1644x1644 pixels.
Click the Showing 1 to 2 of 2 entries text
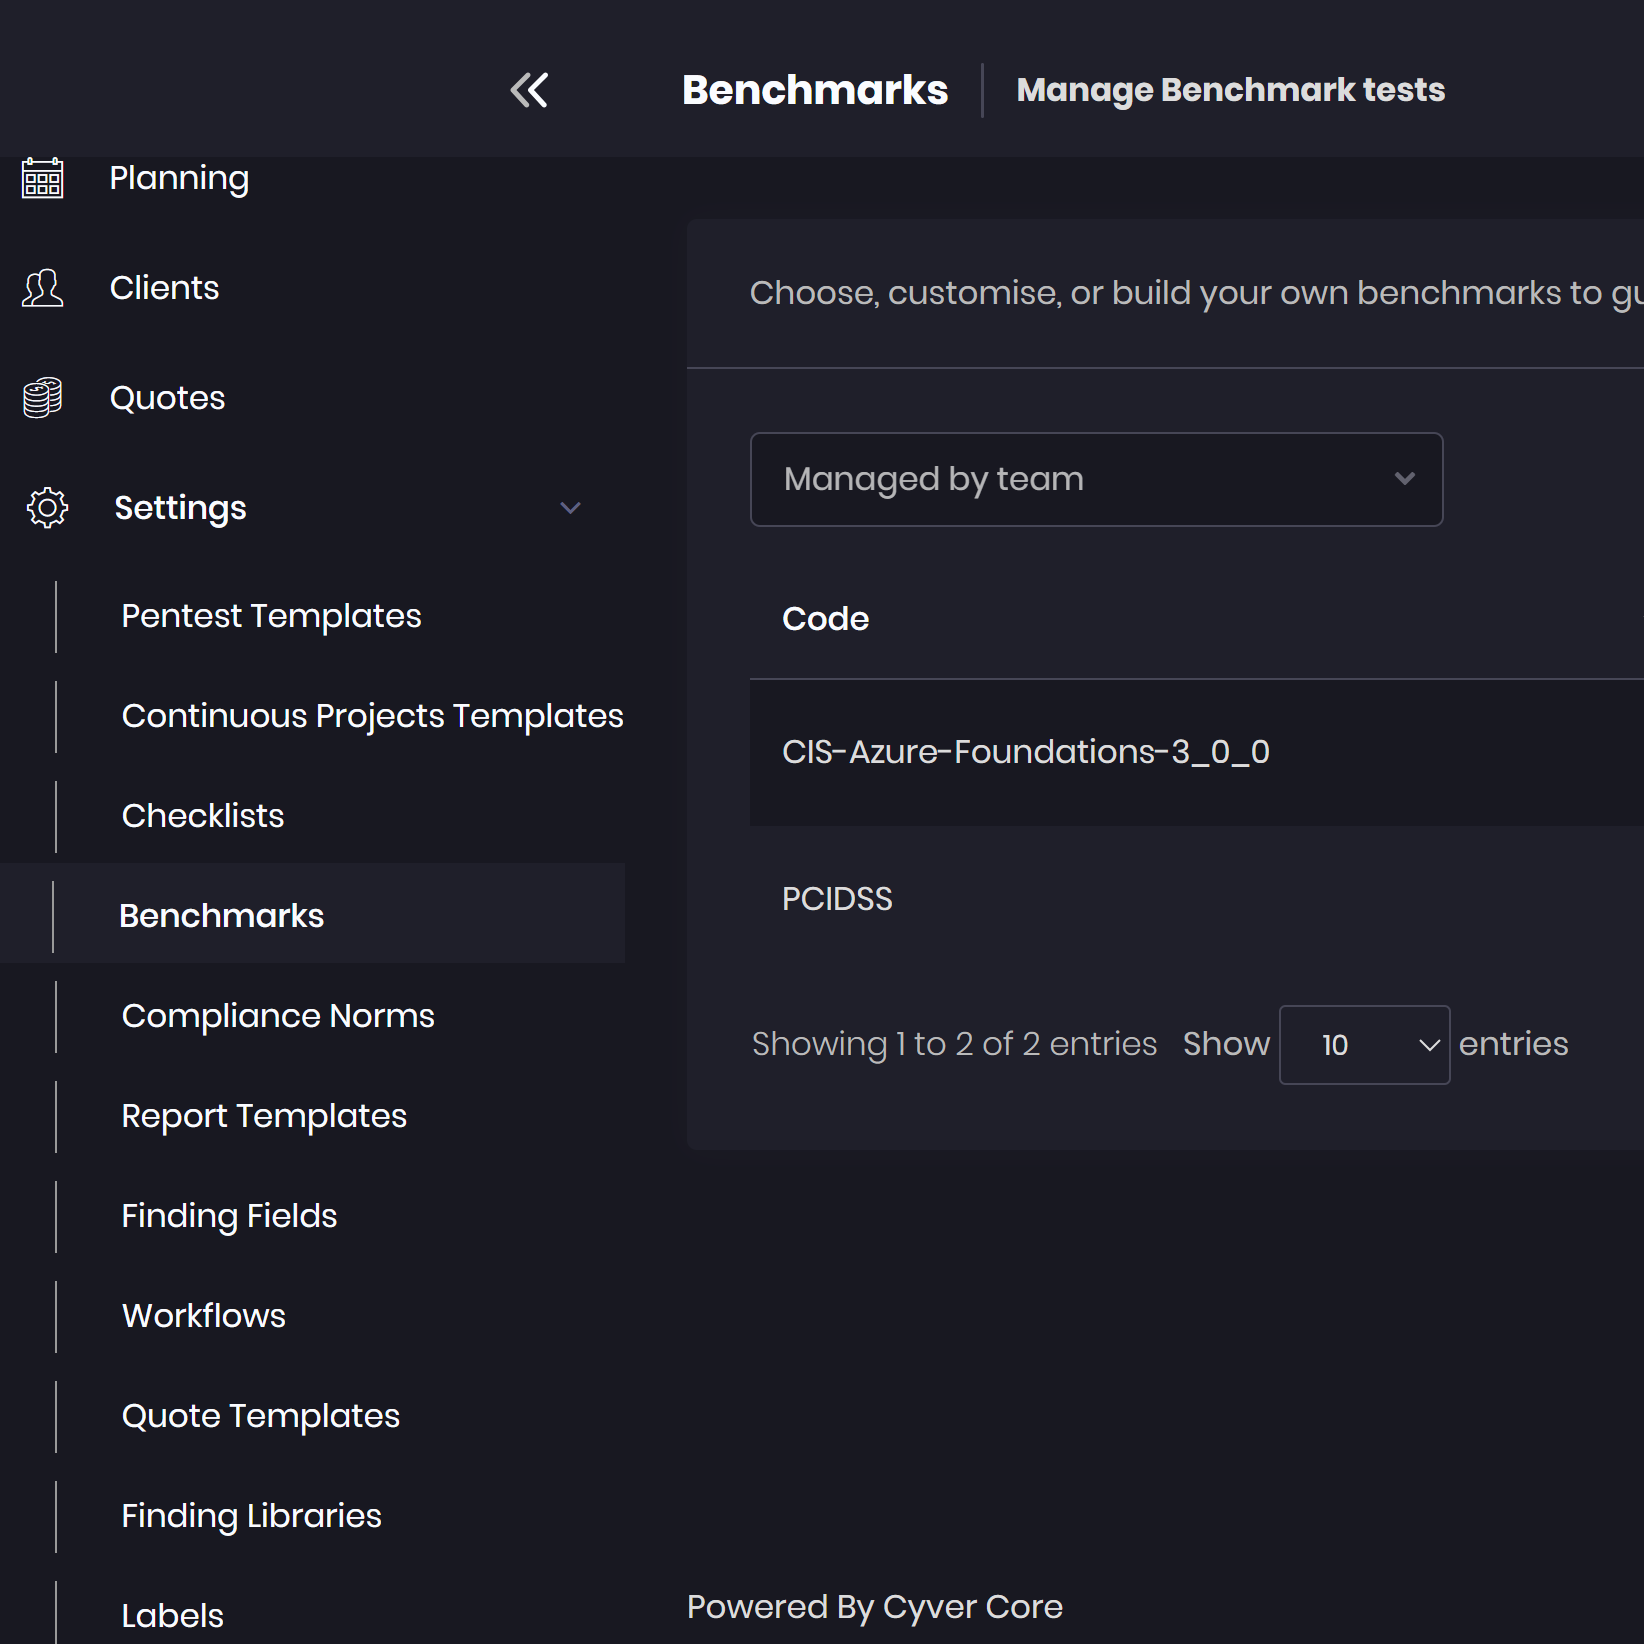(954, 1044)
